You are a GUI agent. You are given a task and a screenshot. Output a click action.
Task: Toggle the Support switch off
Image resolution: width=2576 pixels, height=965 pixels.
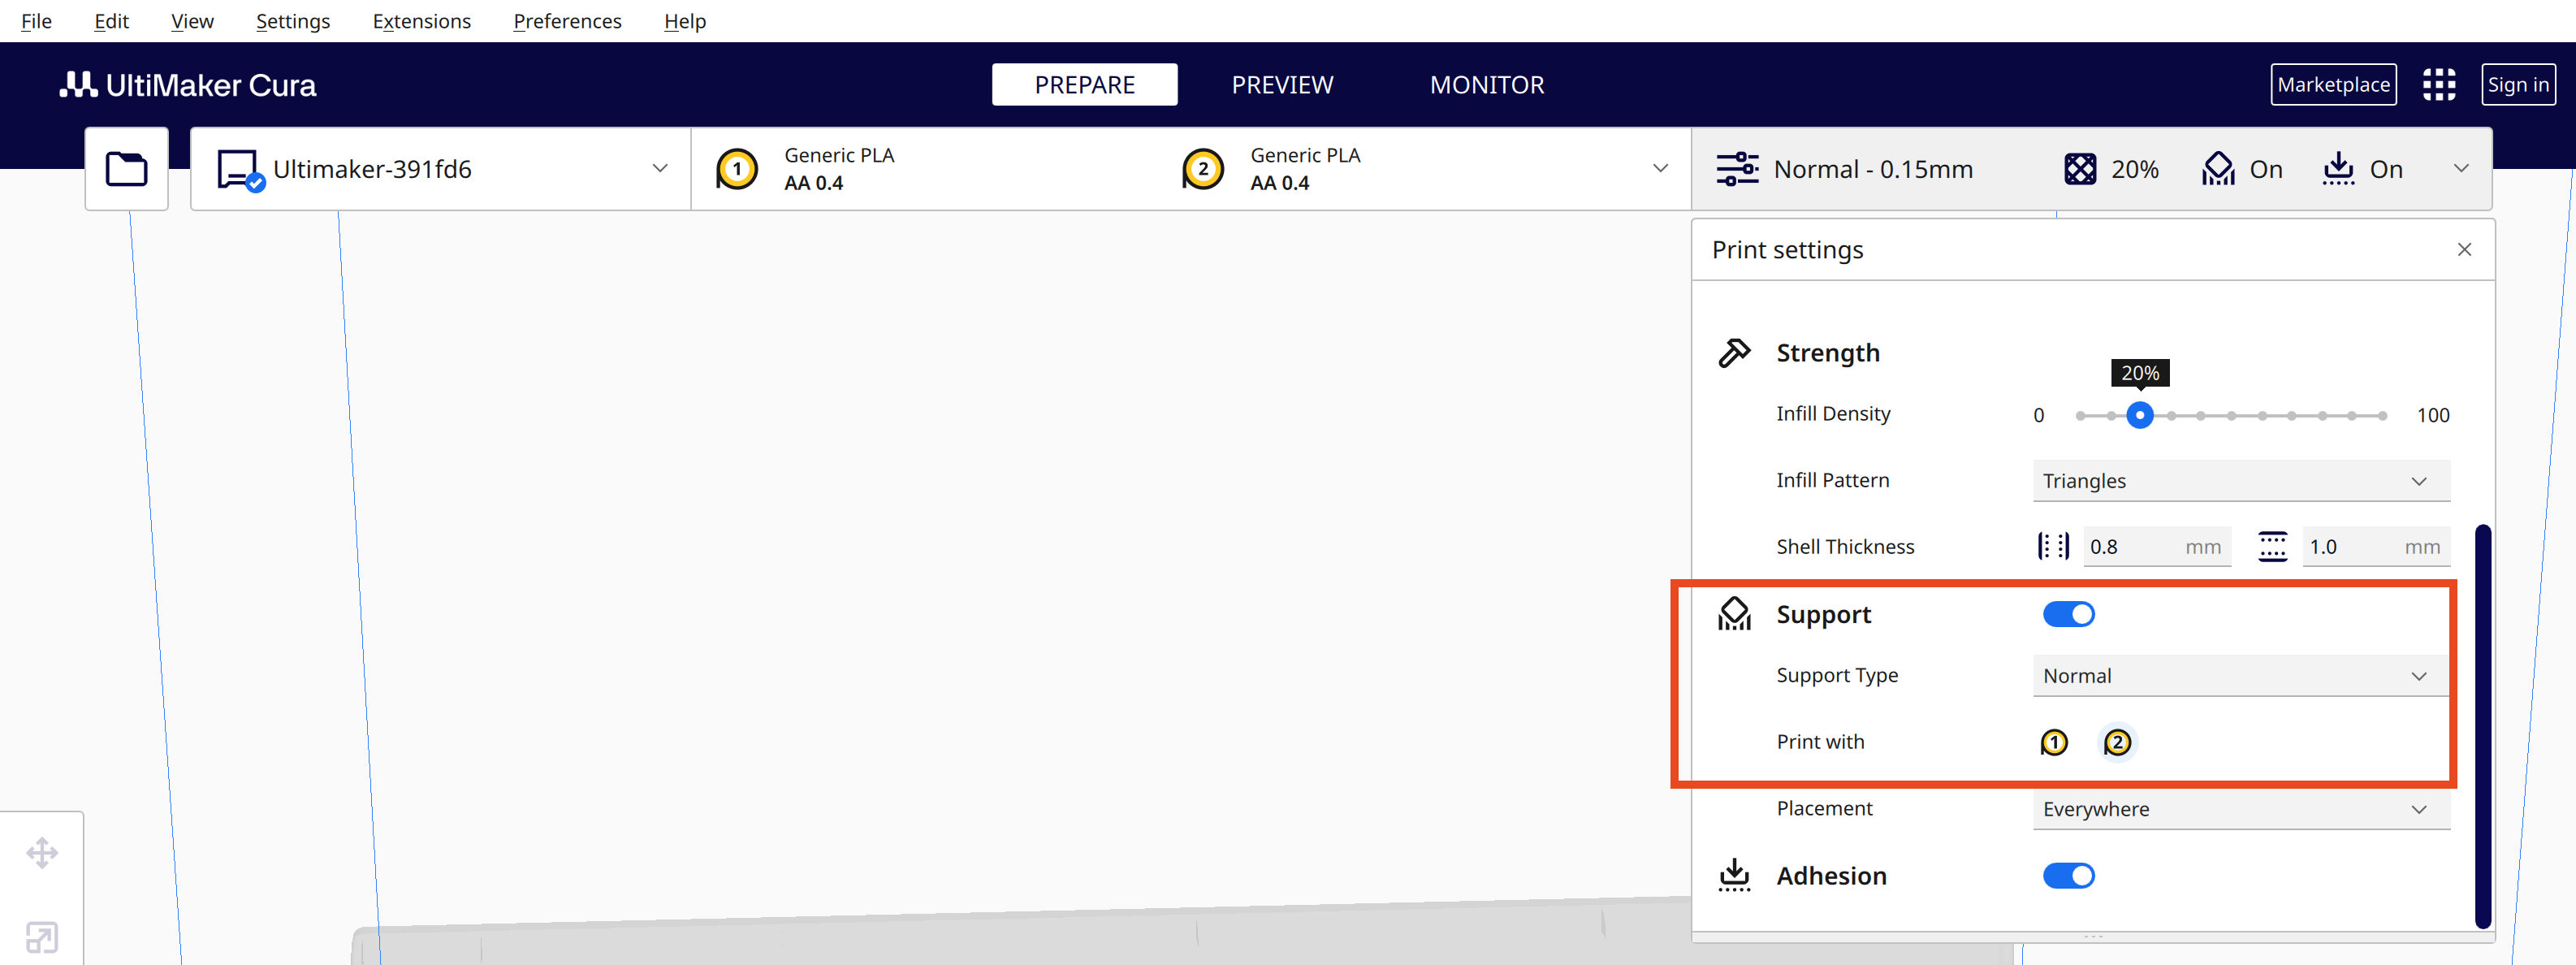2068,614
